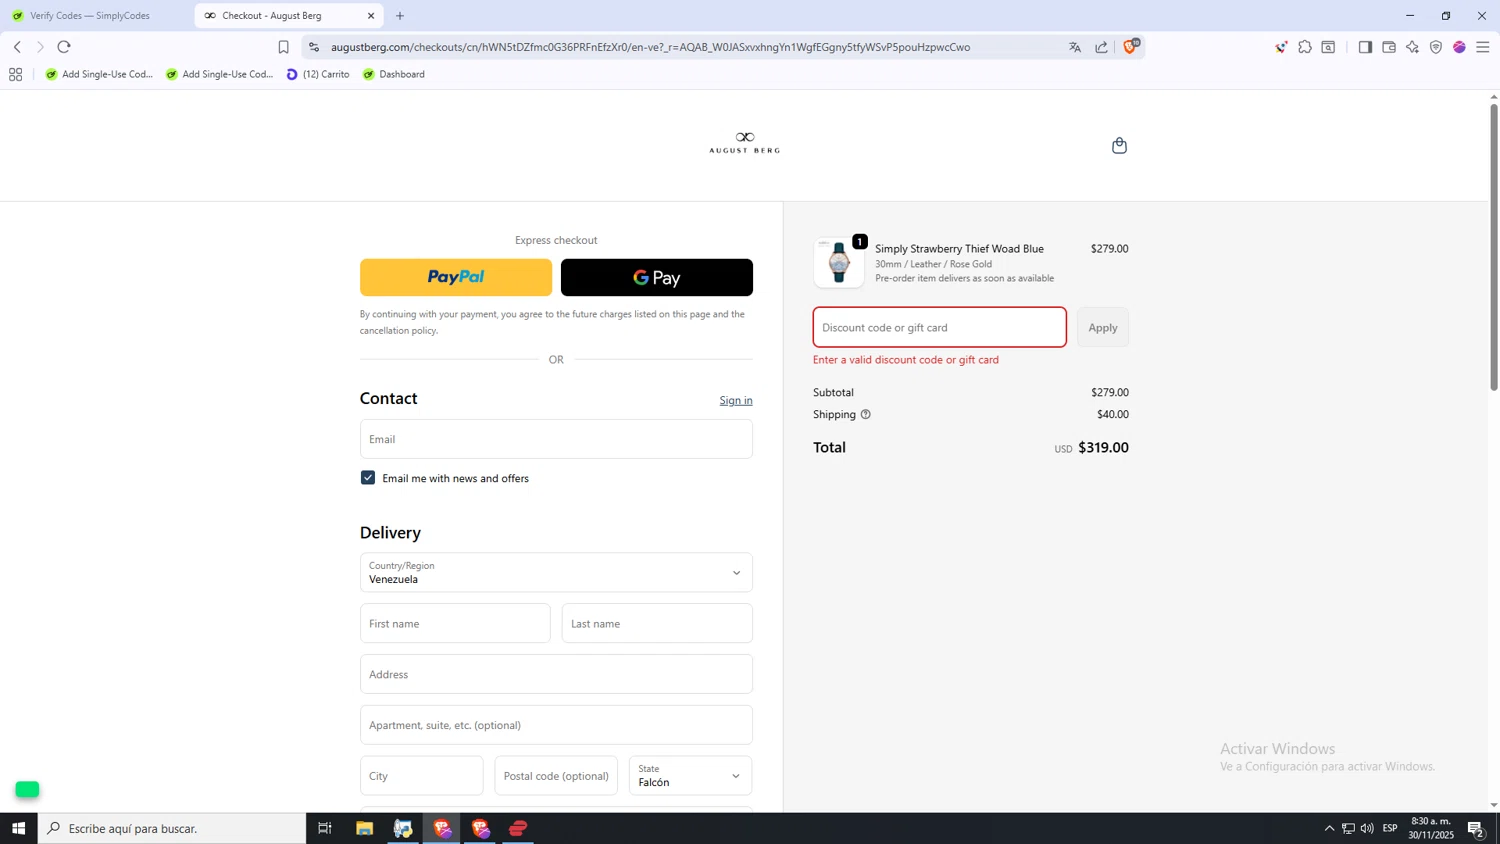Click the browser back arrow
This screenshot has height=844, width=1500.
[17, 47]
